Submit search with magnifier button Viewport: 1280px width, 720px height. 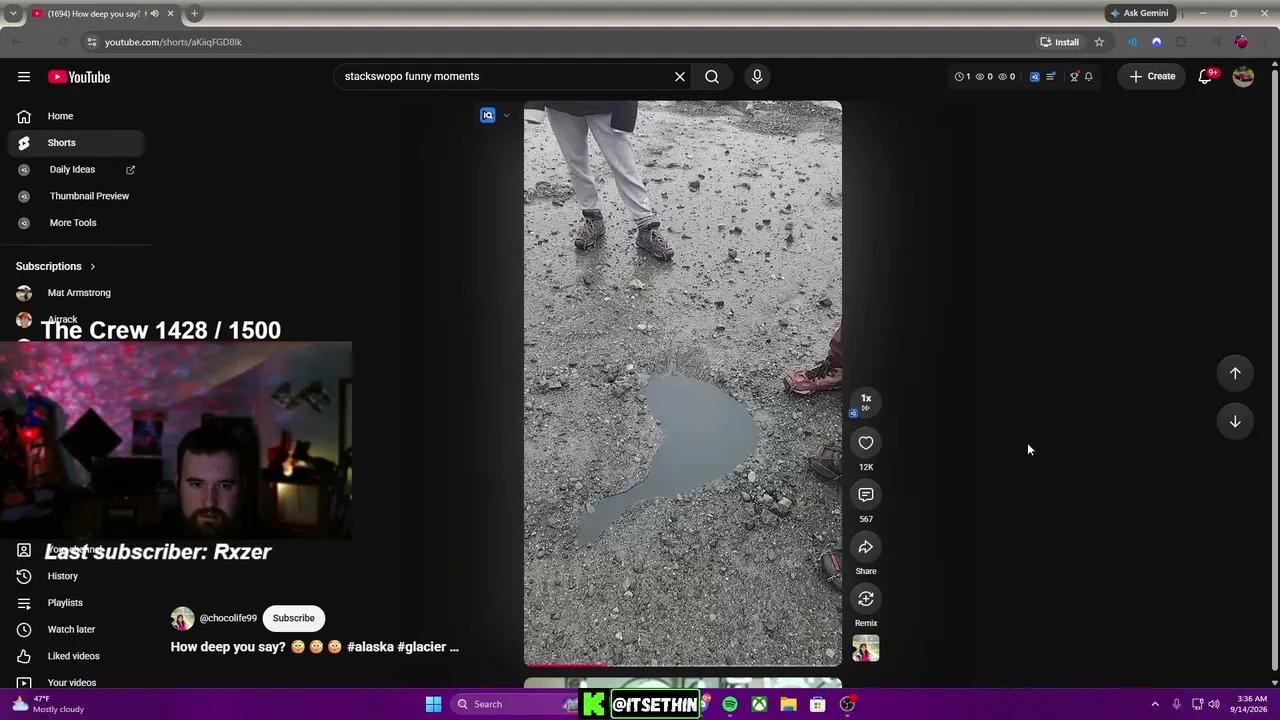point(712,76)
